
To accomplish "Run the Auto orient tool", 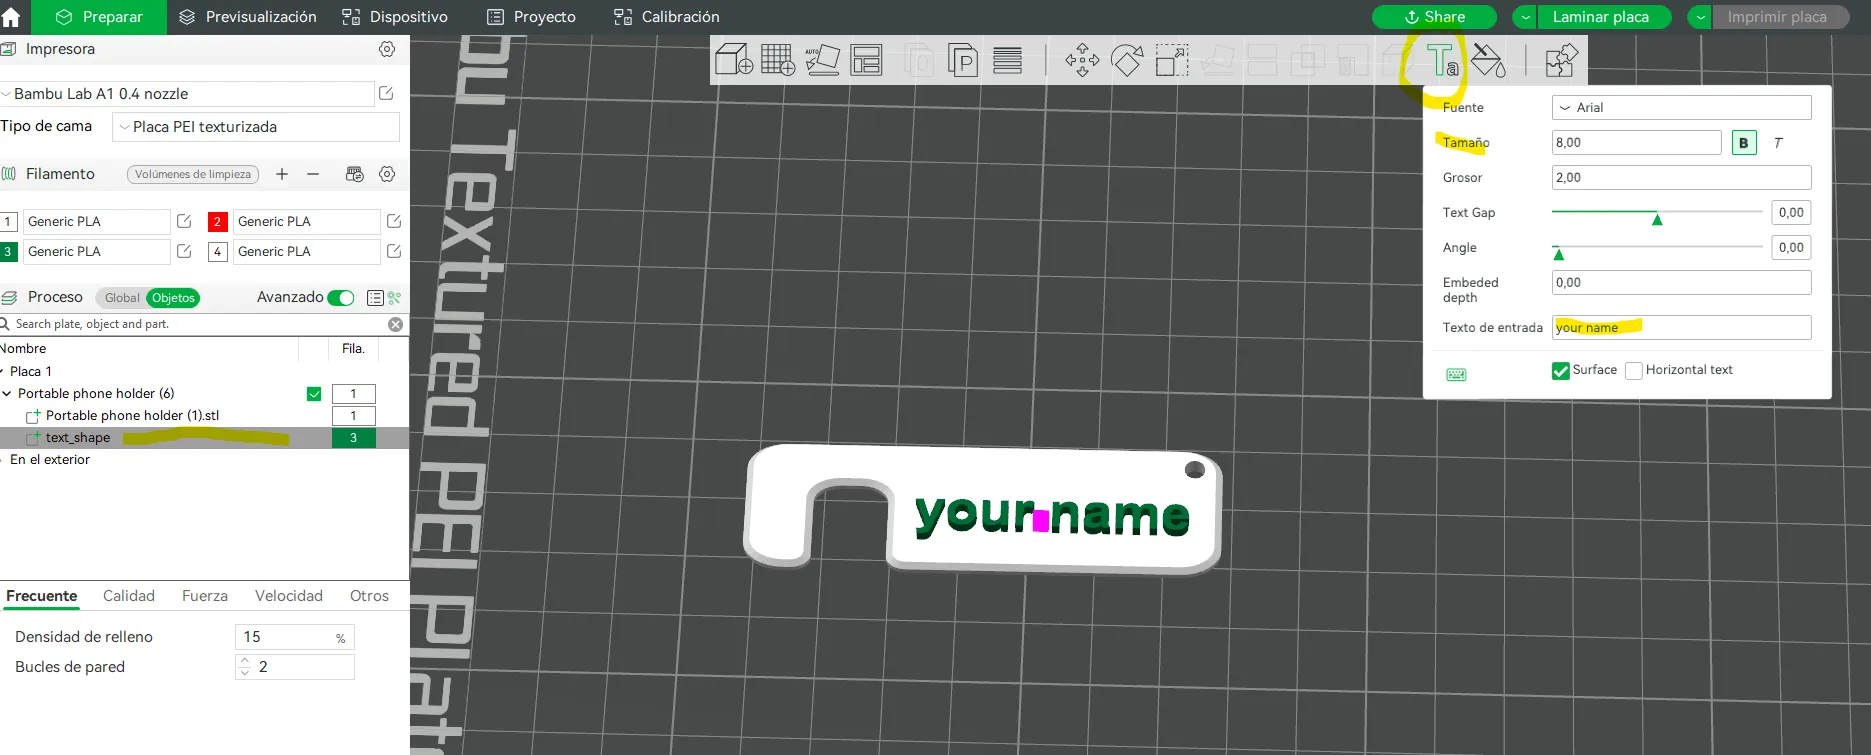I will pyautogui.click(x=822, y=60).
